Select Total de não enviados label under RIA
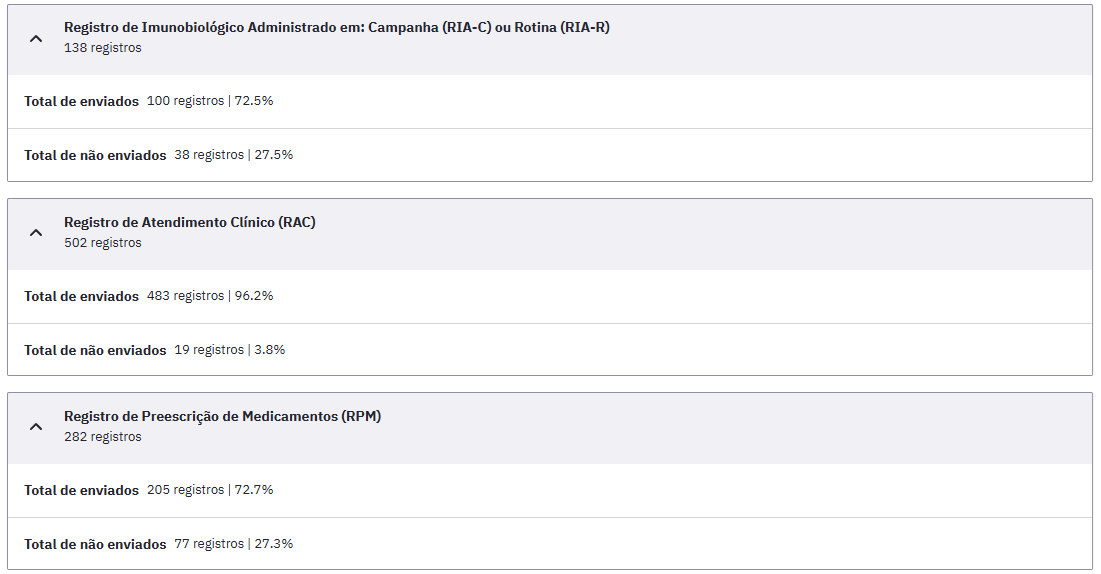Viewport: 1101px width, 574px height. pyautogui.click(x=95, y=155)
